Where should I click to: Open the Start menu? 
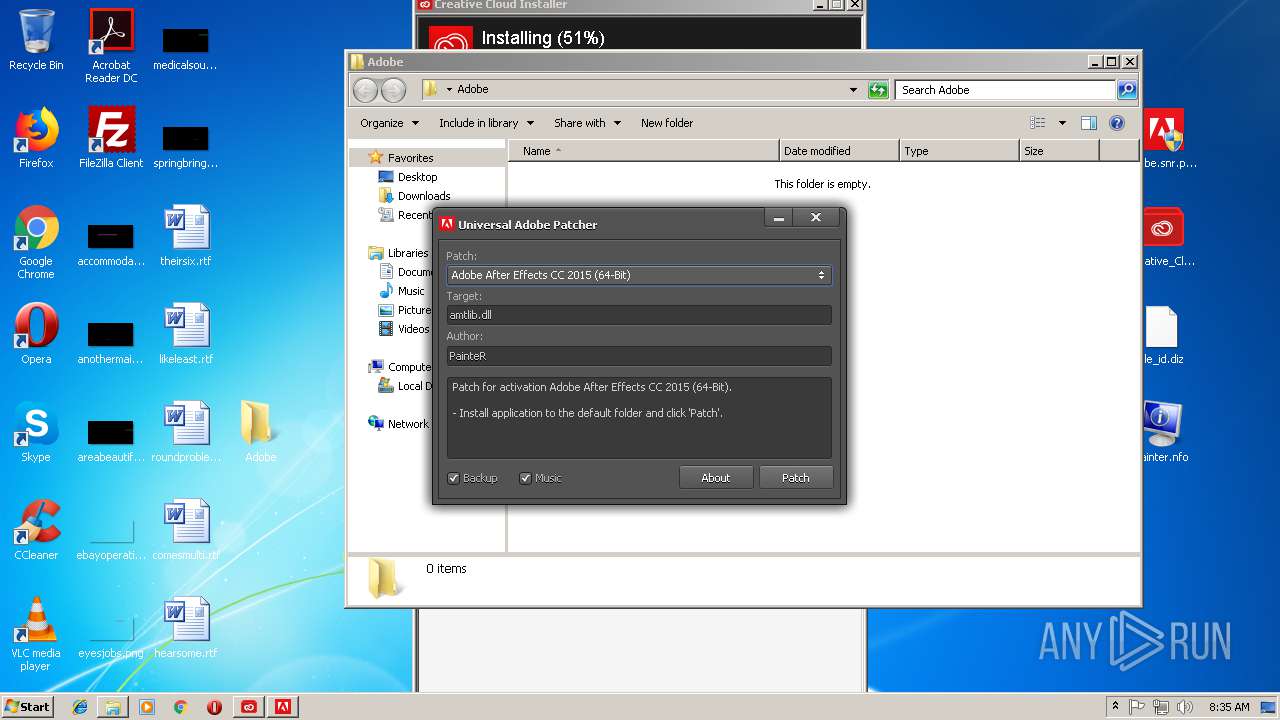click(x=28, y=707)
